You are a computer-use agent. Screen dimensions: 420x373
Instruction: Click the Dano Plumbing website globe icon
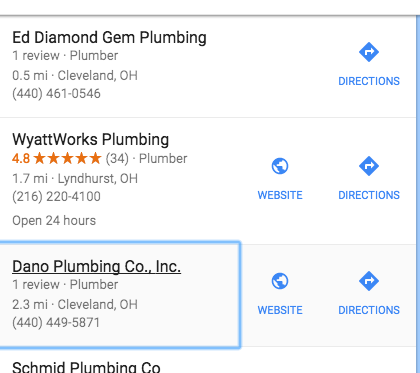280,281
